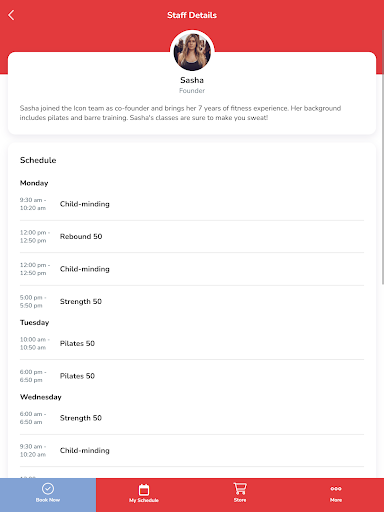This screenshot has height=512, width=384.
Task: Open Wednesday 6:00 am Strength 50
Action: (192, 418)
